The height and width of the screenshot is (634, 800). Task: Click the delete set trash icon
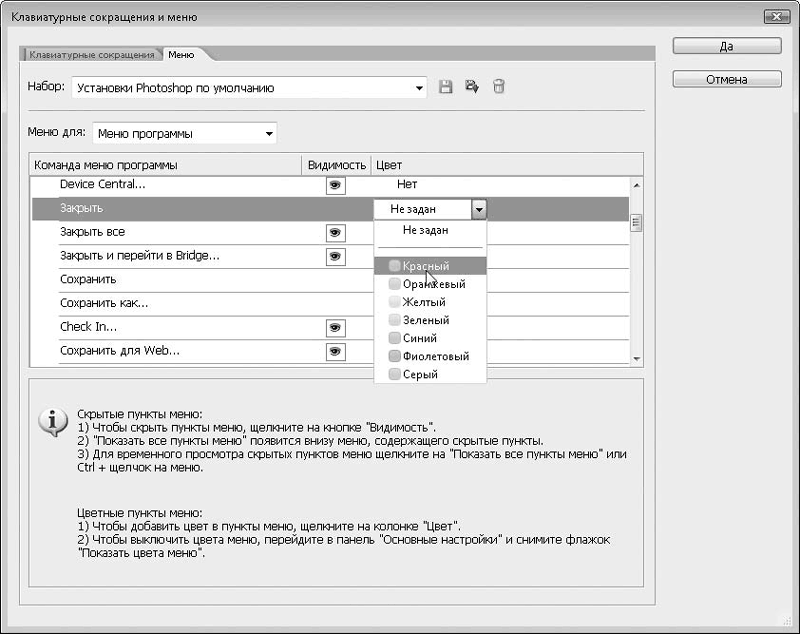(x=498, y=87)
